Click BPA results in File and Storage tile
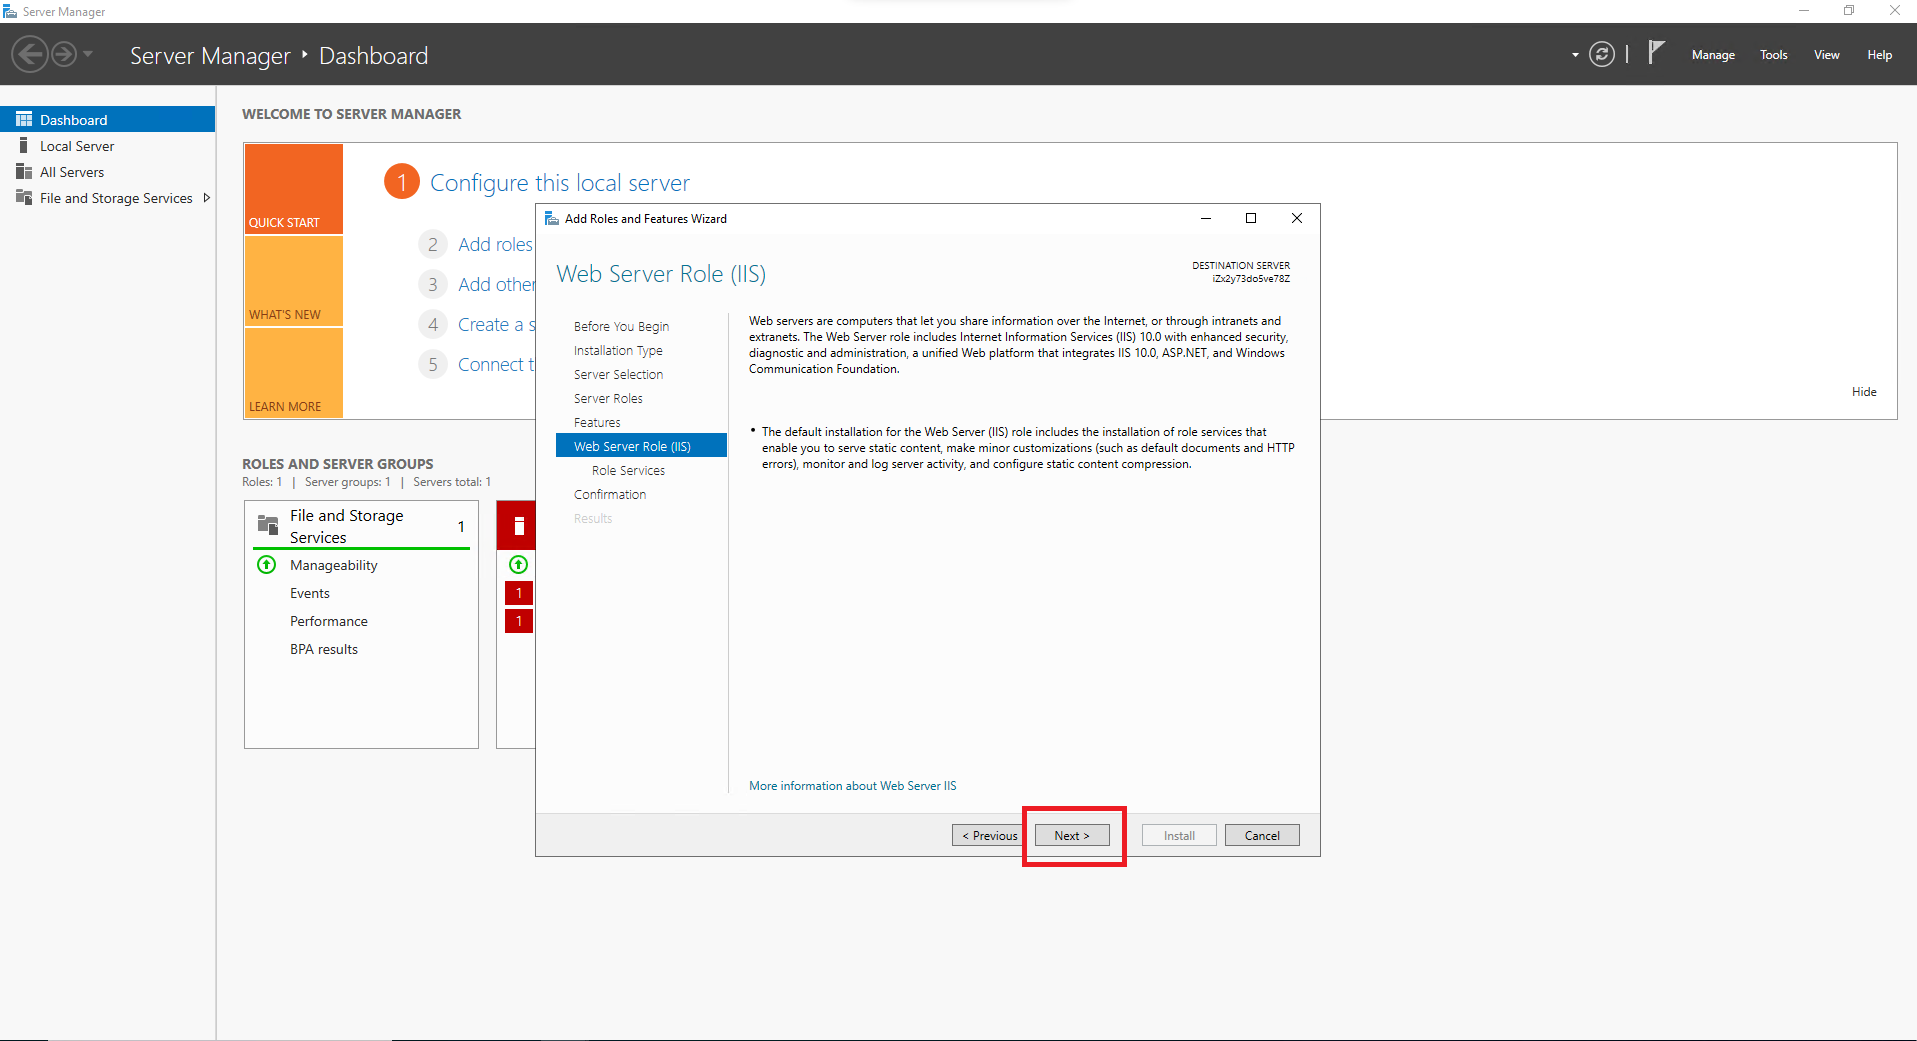Viewport: 1917px width, 1041px height. click(x=324, y=649)
